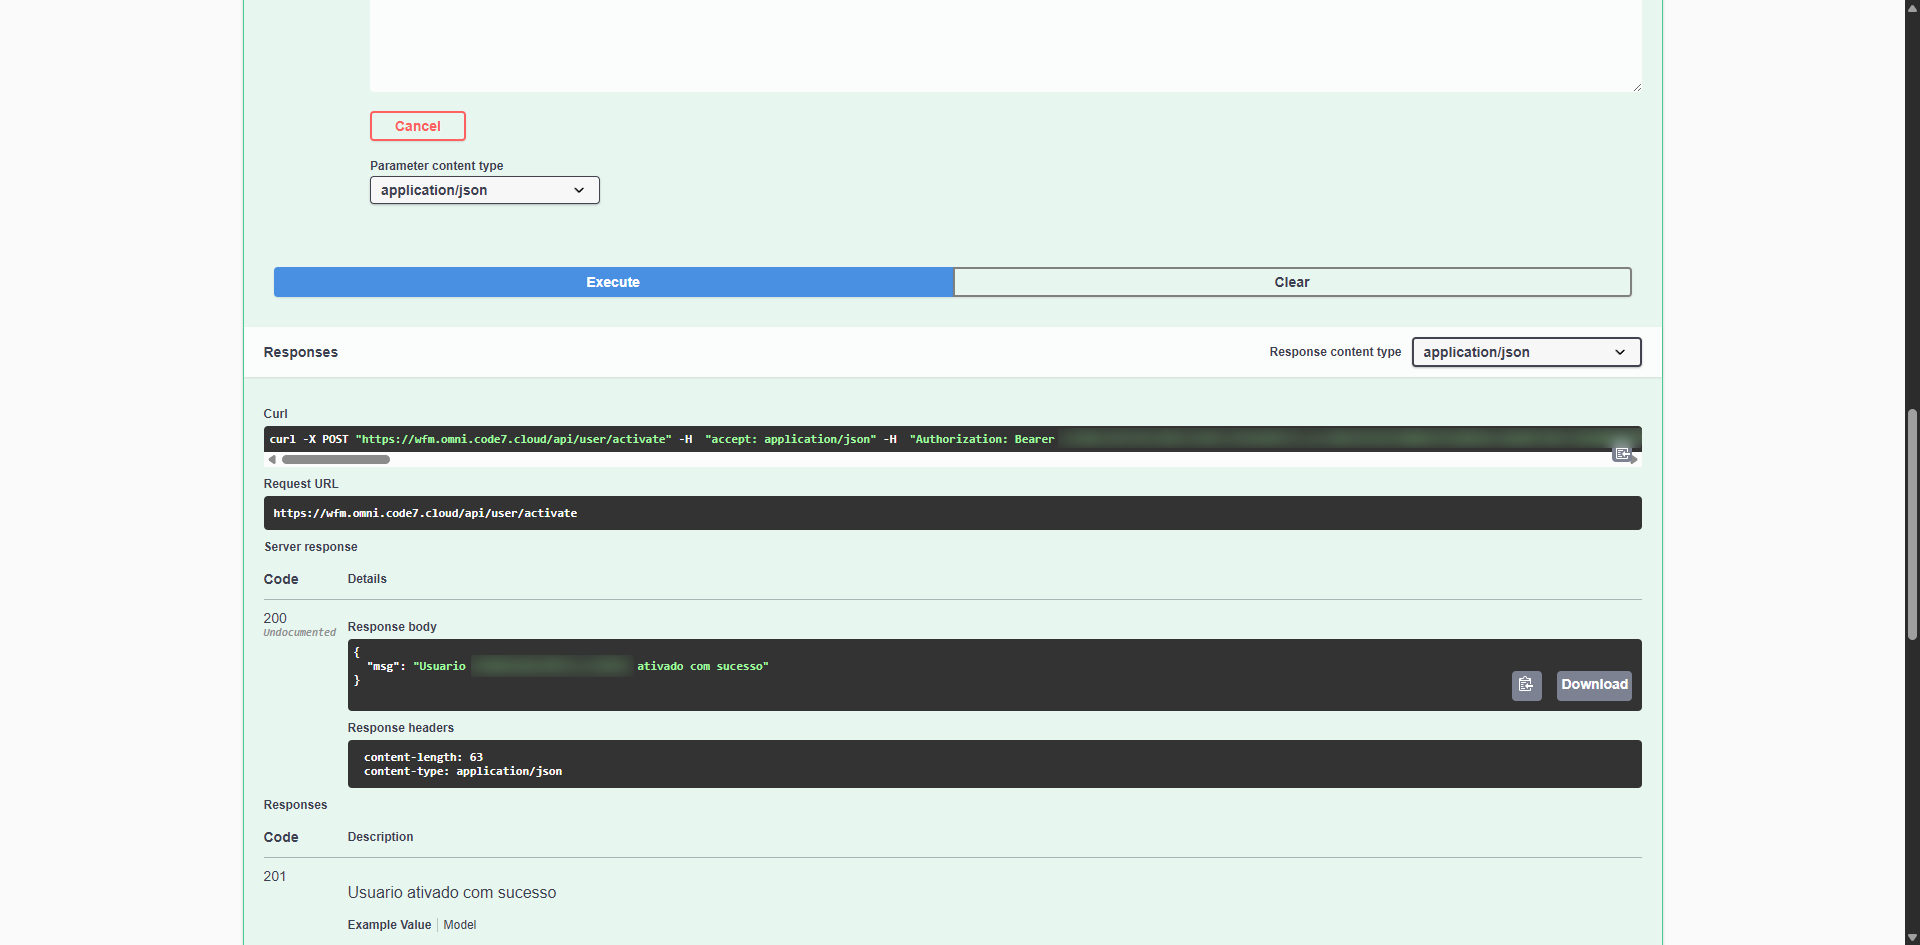
Task: Open the Parameter content type dropdown
Action: [x=484, y=190]
